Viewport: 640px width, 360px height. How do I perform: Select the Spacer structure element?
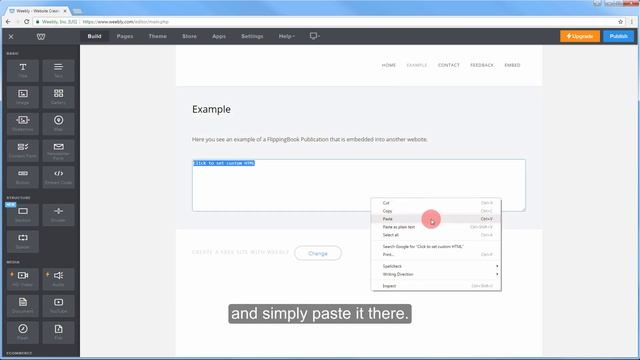pyautogui.click(x=23, y=241)
